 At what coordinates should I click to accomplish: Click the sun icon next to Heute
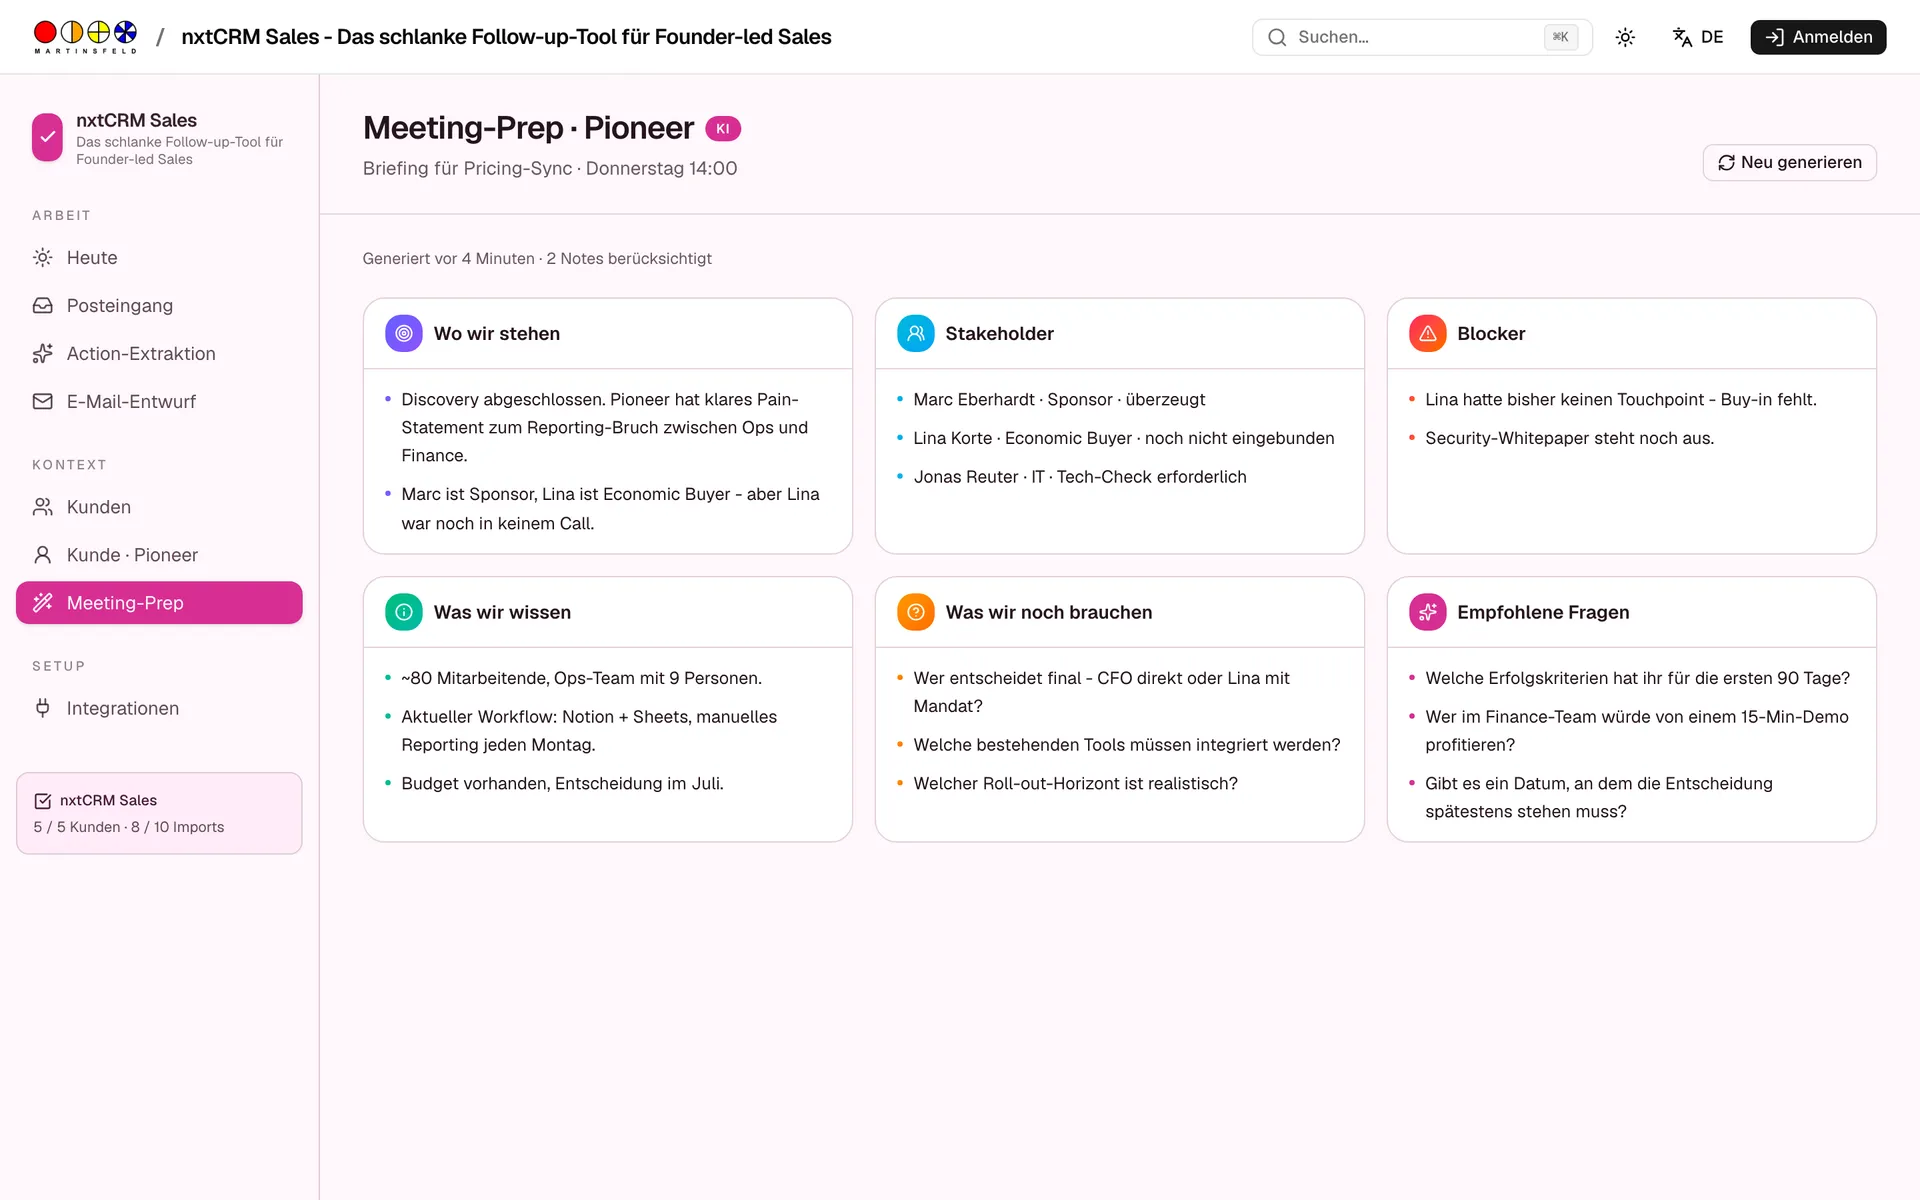[42, 258]
